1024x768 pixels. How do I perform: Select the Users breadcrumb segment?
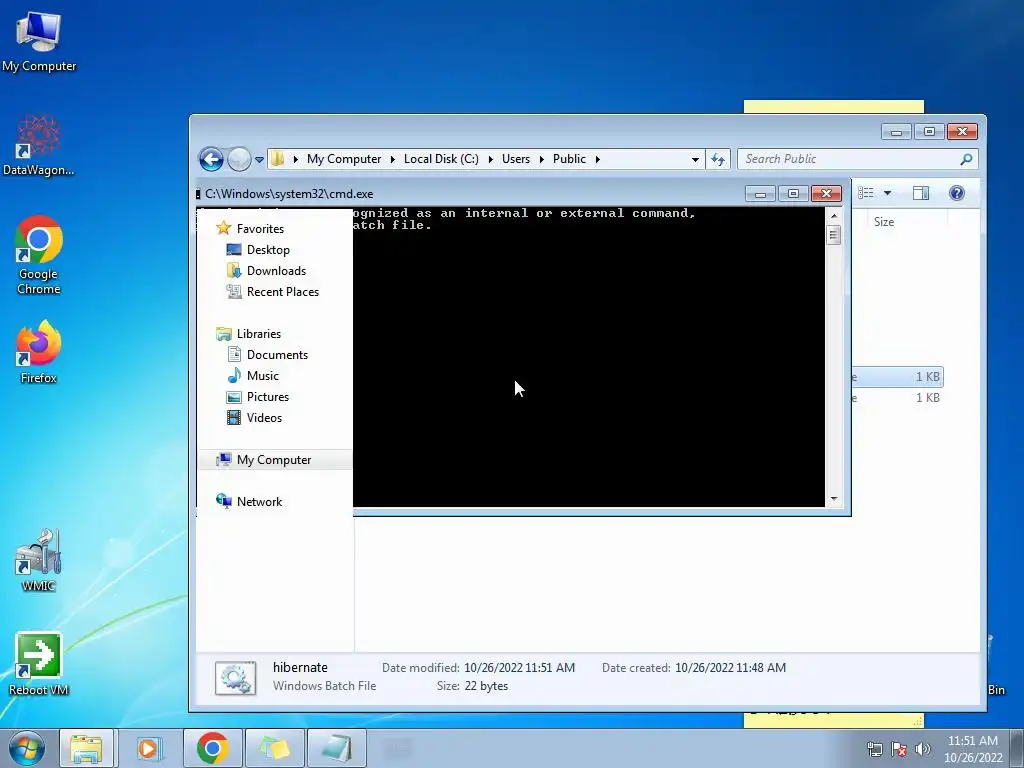tap(516, 159)
